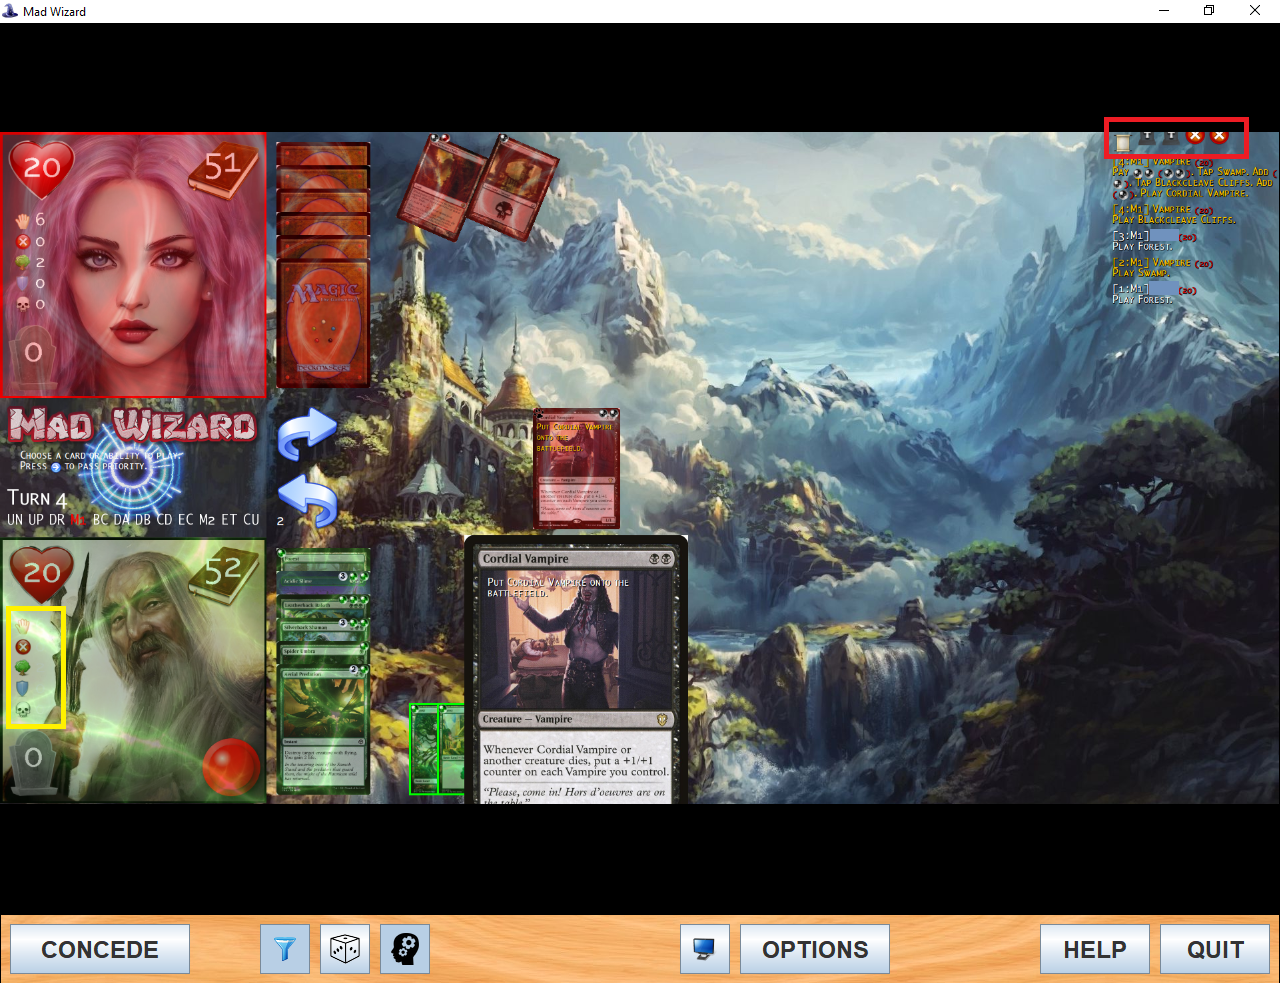Image resolution: width=1280 pixels, height=983 pixels.
Task: Click the monitor display icon beside Options
Action: click(705, 949)
